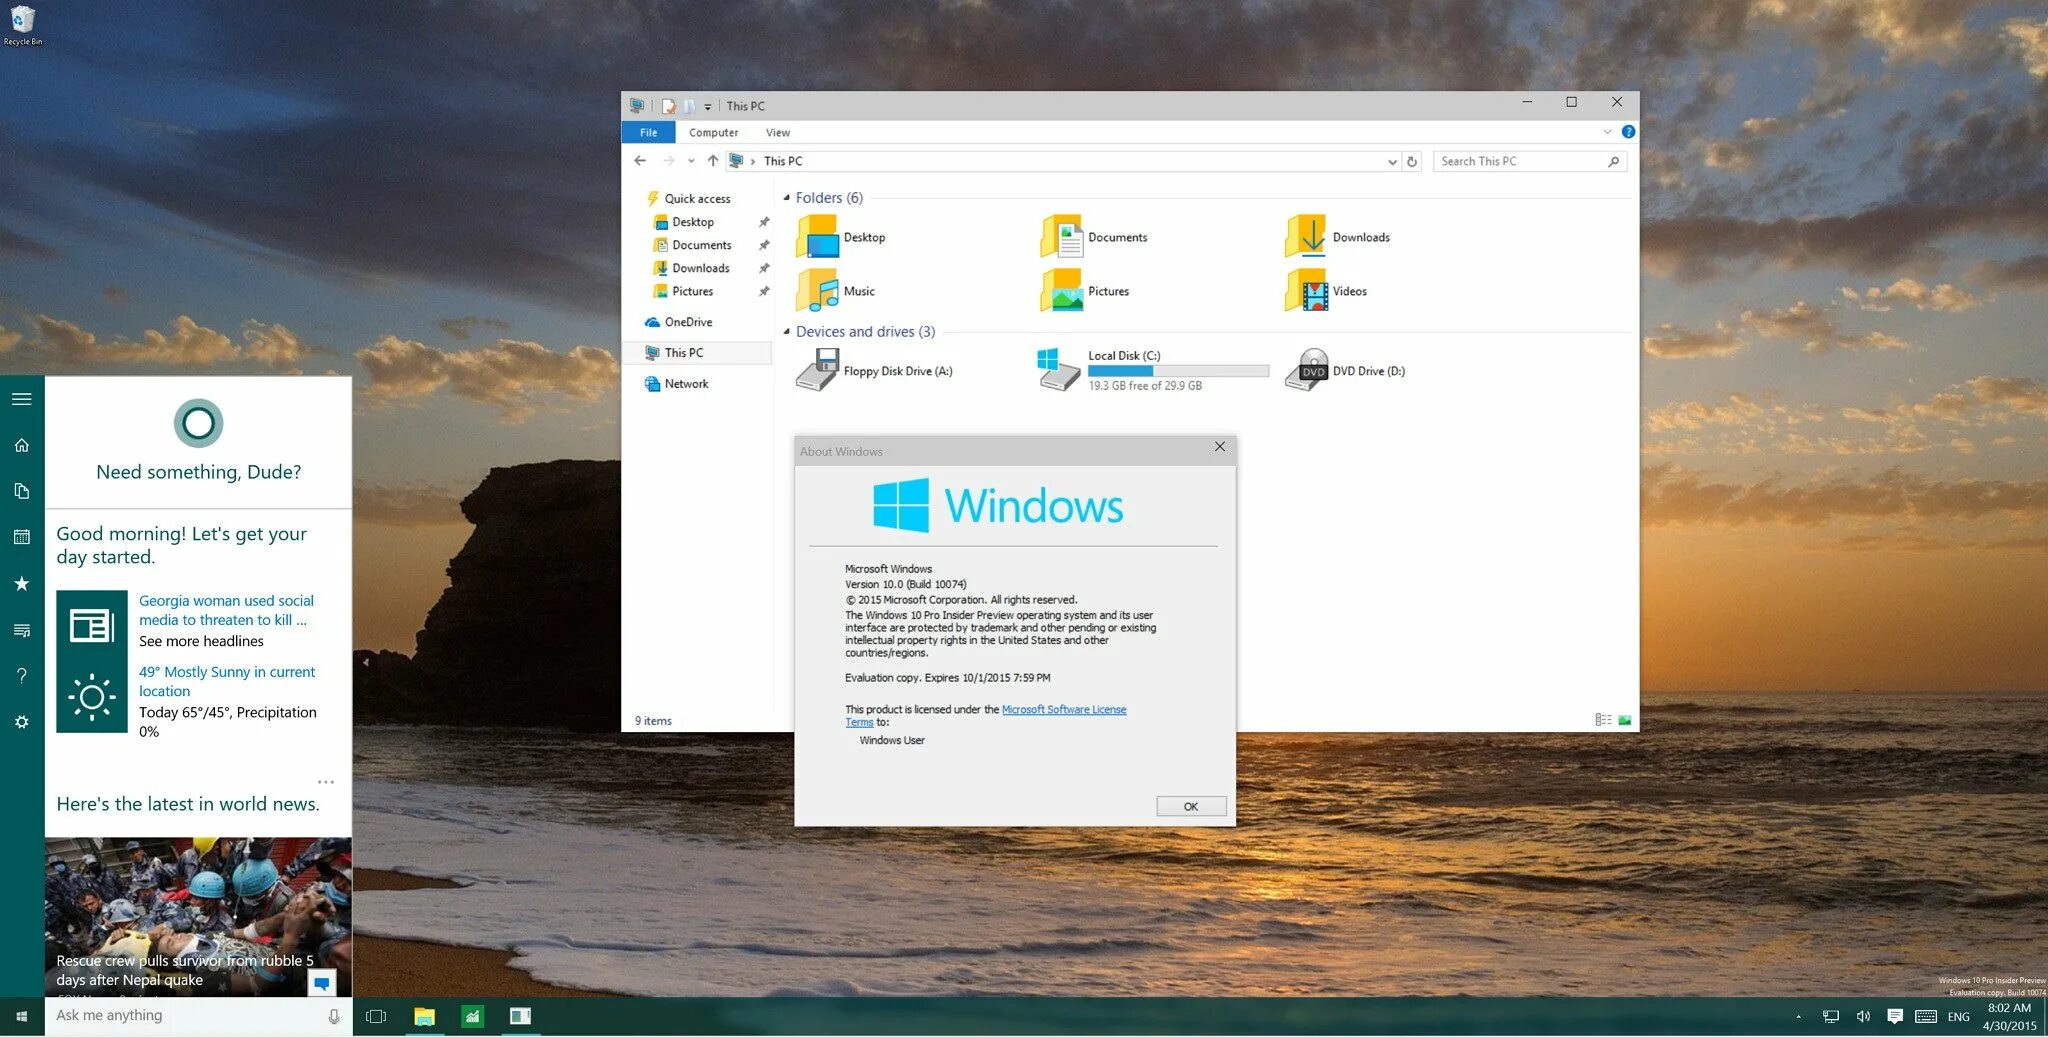Screen dimensions: 2048x1037
Task: Open 49° Mostly Sunny weather link
Action: point(227,681)
